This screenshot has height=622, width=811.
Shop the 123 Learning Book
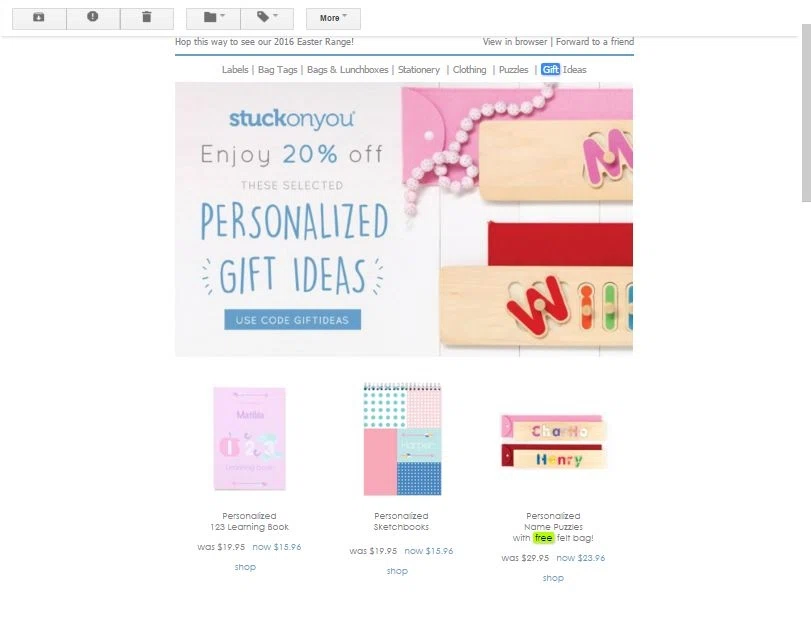pos(245,567)
